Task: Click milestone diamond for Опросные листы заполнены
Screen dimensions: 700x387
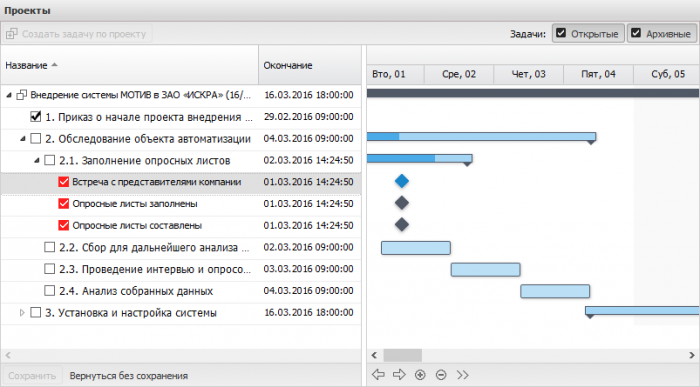Action: pos(402,203)
